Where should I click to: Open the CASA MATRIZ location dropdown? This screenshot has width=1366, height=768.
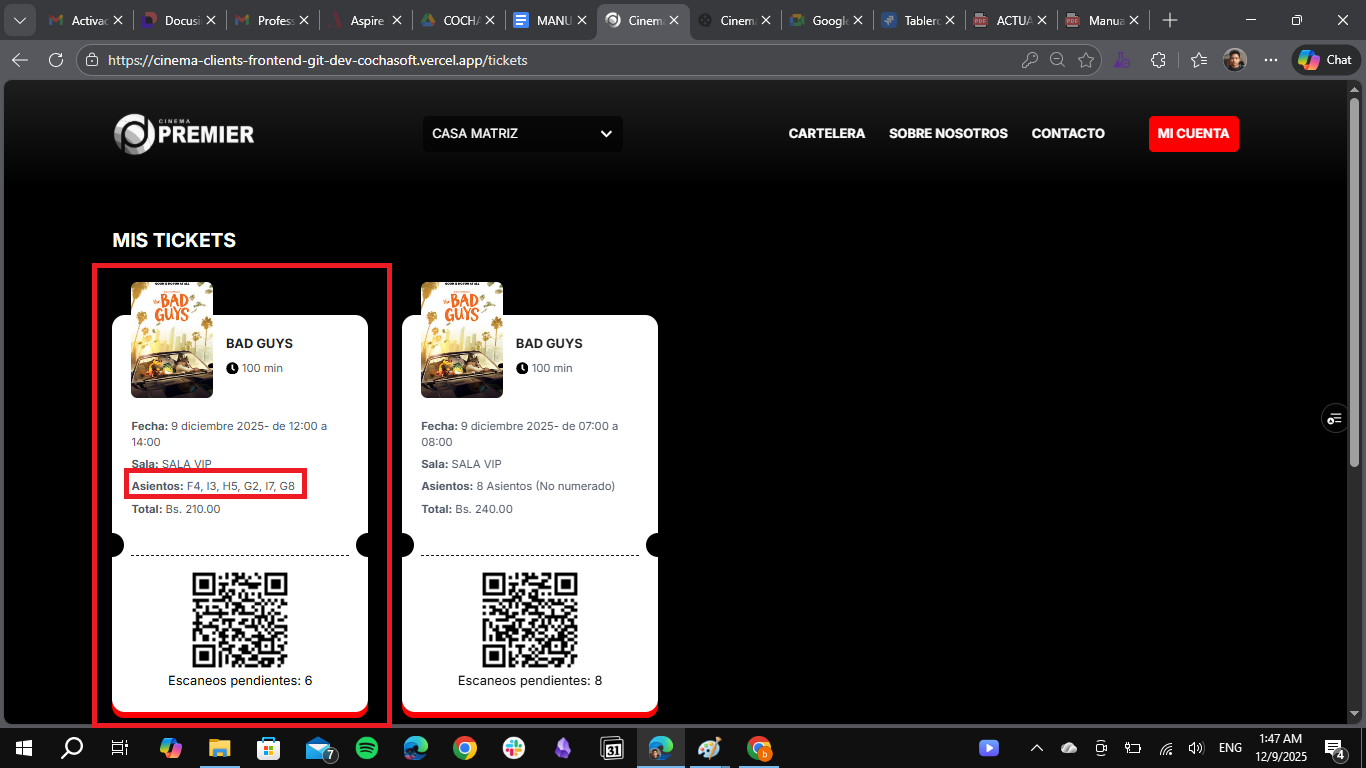click(x=521, y=133)
